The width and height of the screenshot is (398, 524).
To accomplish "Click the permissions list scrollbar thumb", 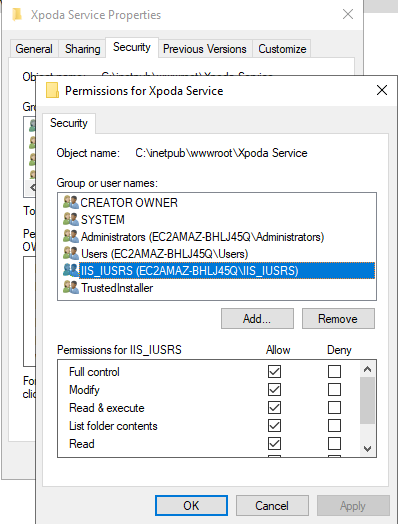I will click(368, 400).
